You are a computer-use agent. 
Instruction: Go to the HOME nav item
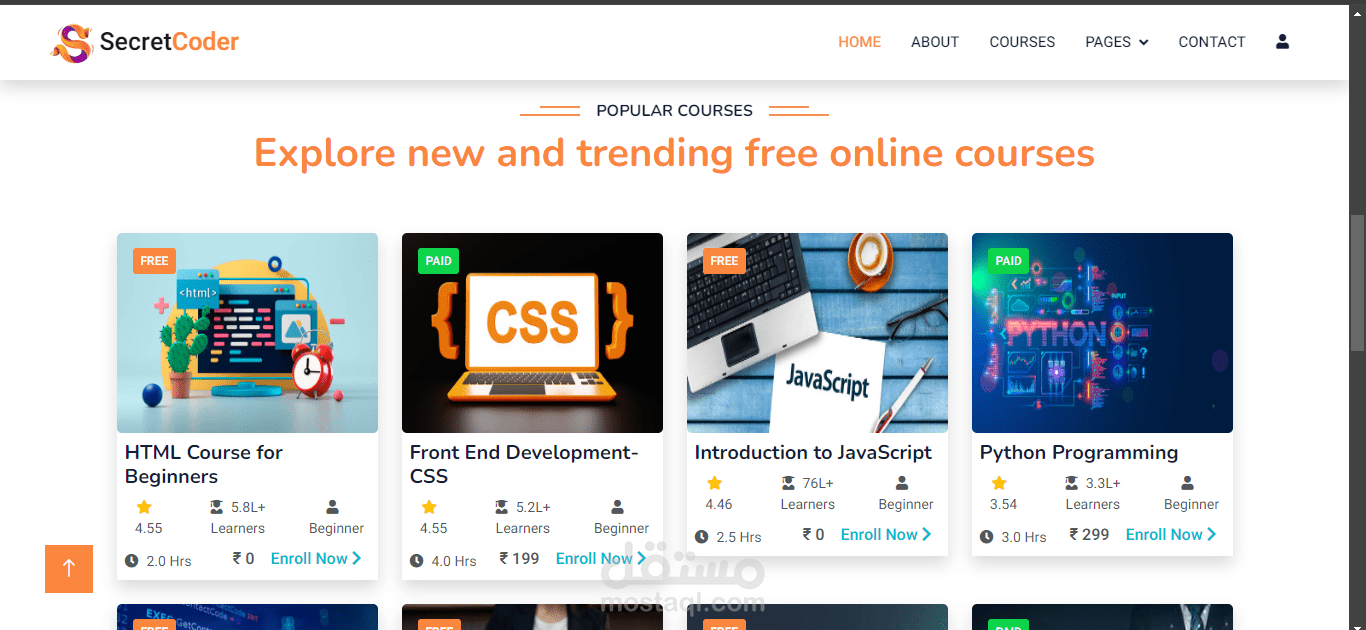pyautogui.click(x=860, y=42)
